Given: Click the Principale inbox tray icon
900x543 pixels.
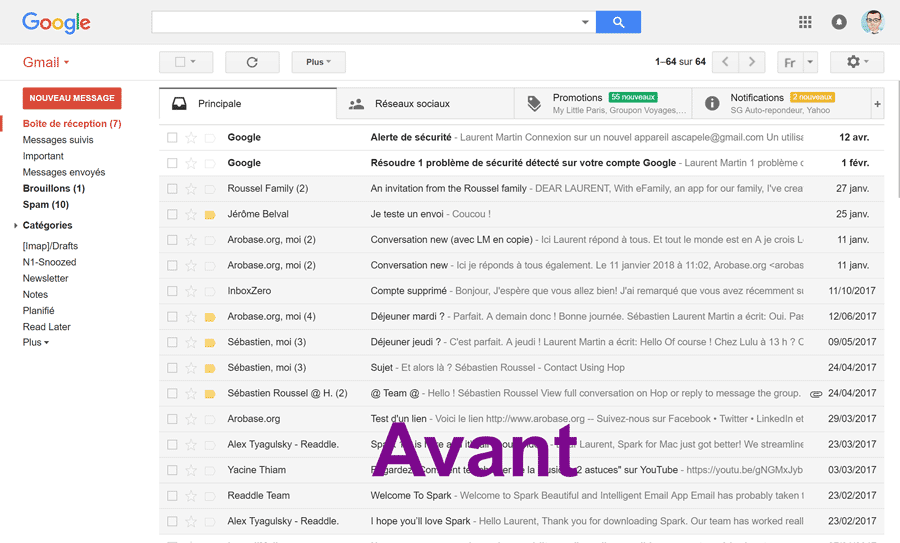Looking at the screenshot, I should tap(179, 104).
